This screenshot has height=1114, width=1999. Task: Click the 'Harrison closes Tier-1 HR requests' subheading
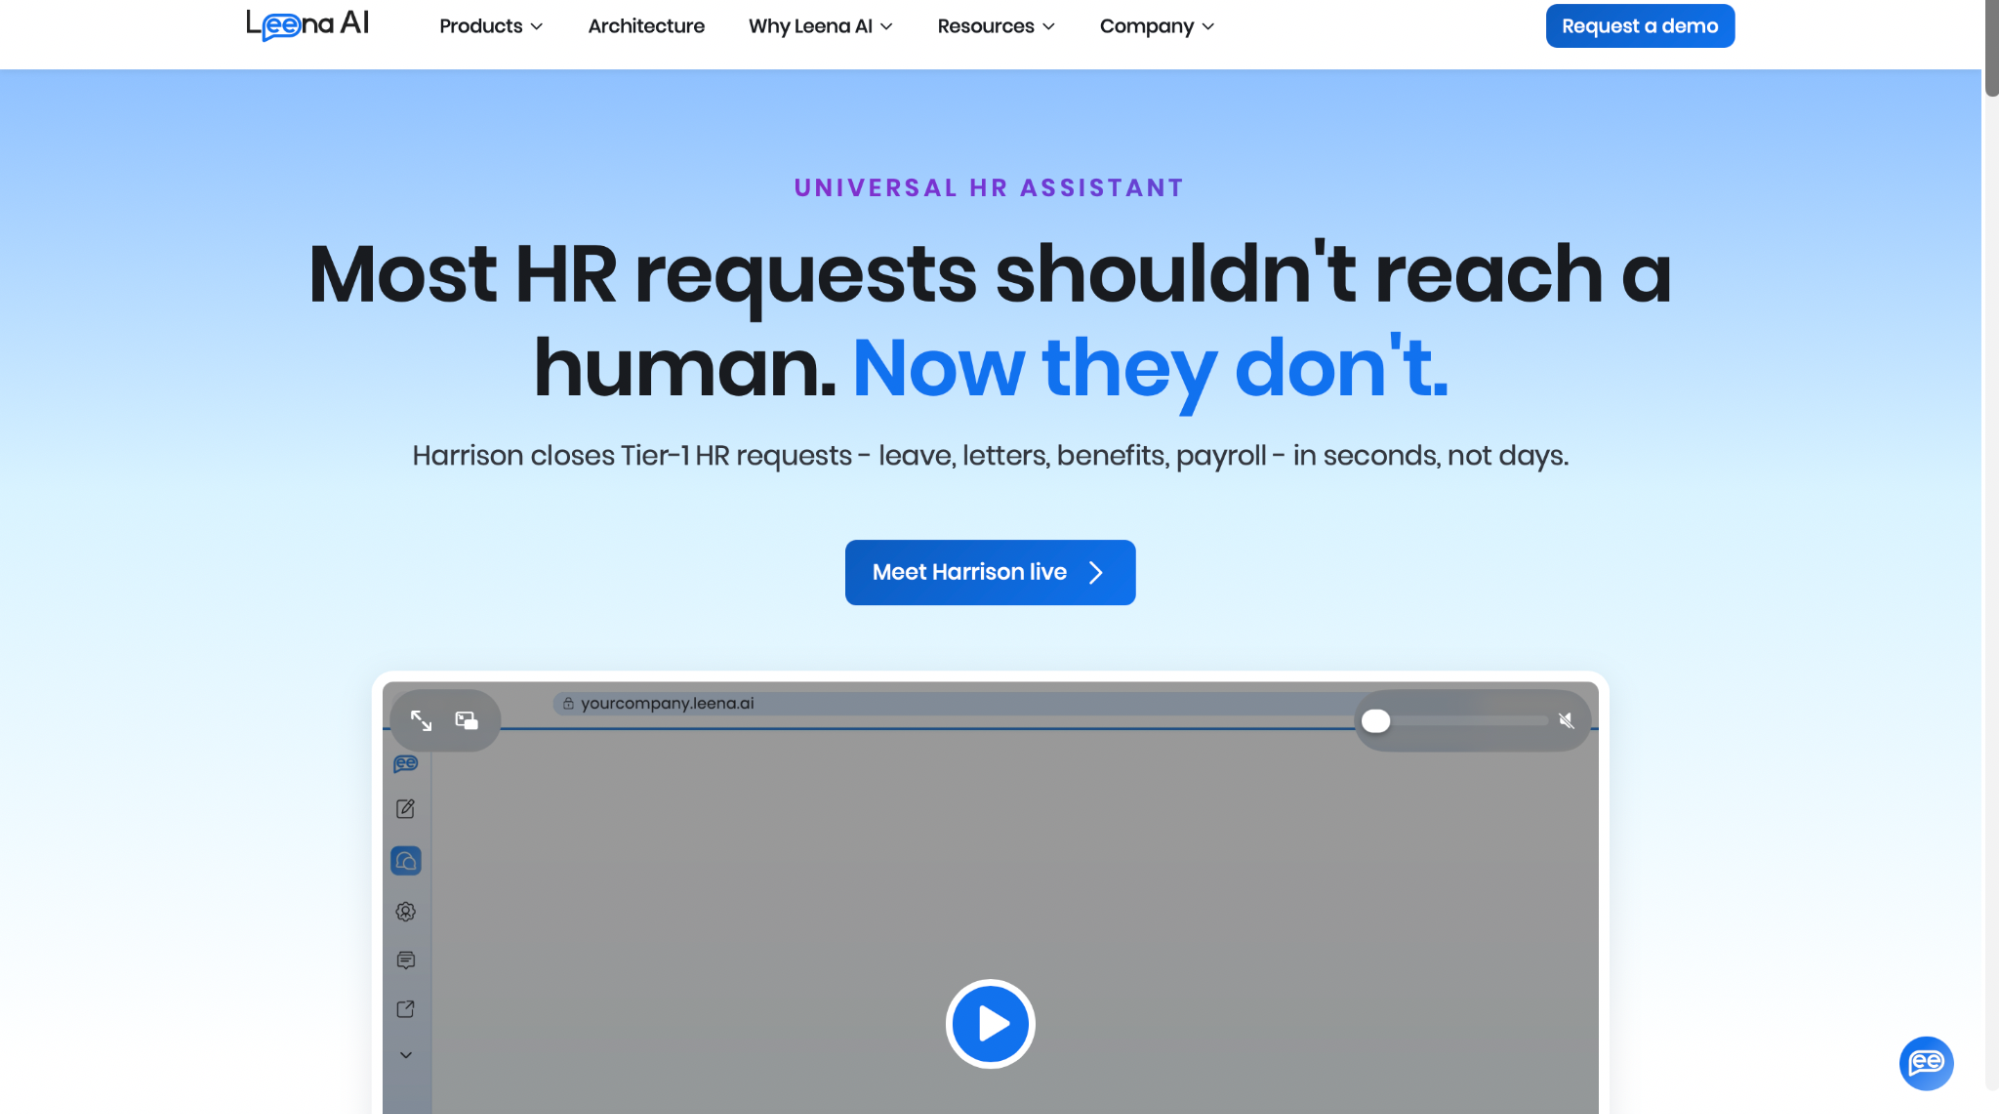pyautogui.click(x=990, y=456)
